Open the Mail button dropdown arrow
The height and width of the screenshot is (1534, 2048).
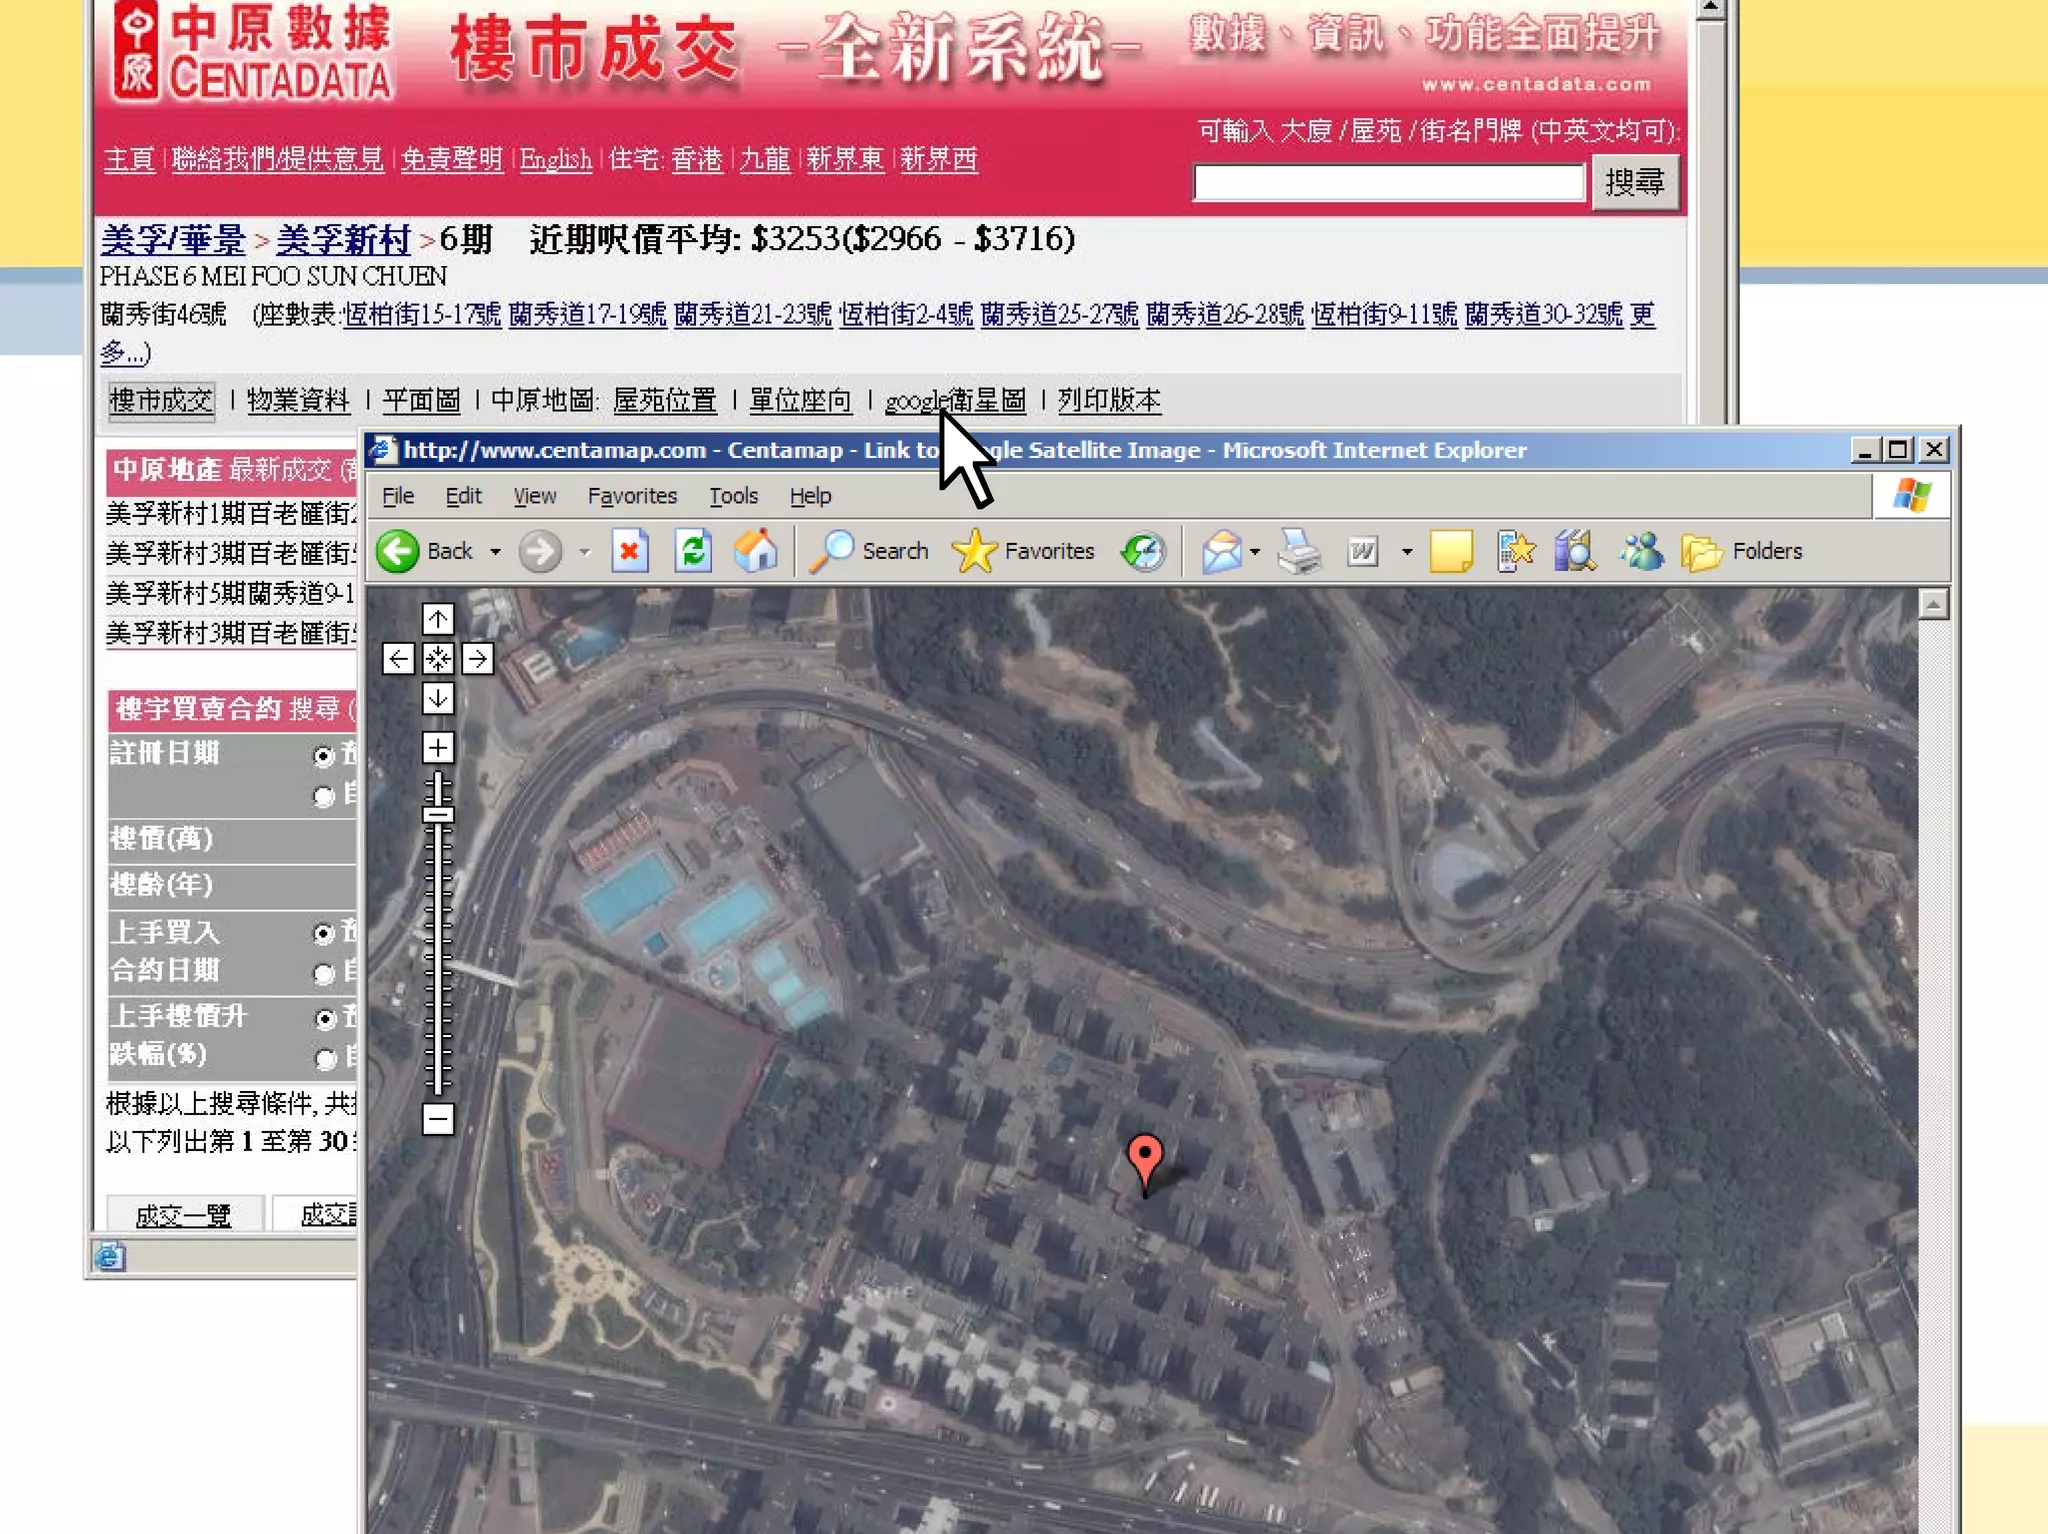[x=1255, y=551]
